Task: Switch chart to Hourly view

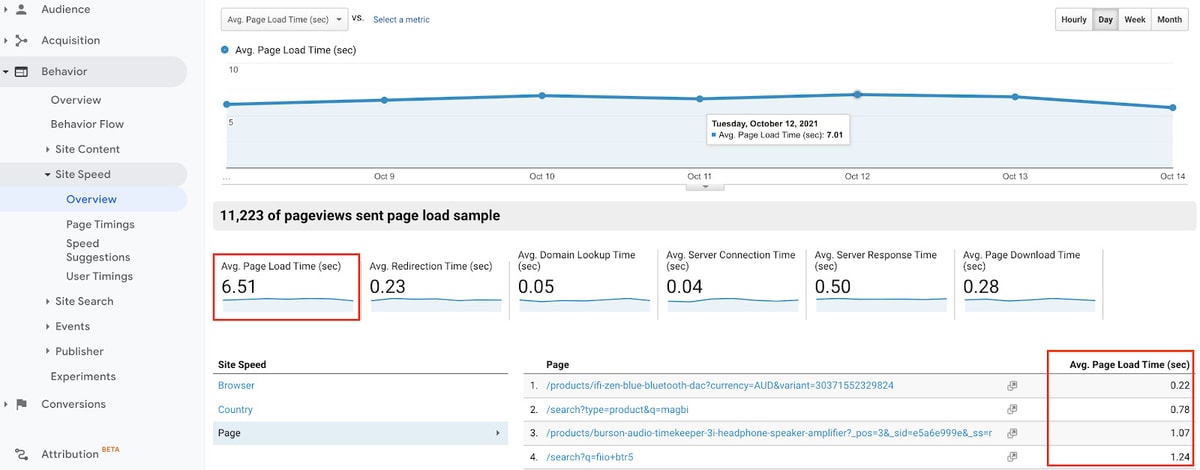Action: click(x=1074, y=19)
